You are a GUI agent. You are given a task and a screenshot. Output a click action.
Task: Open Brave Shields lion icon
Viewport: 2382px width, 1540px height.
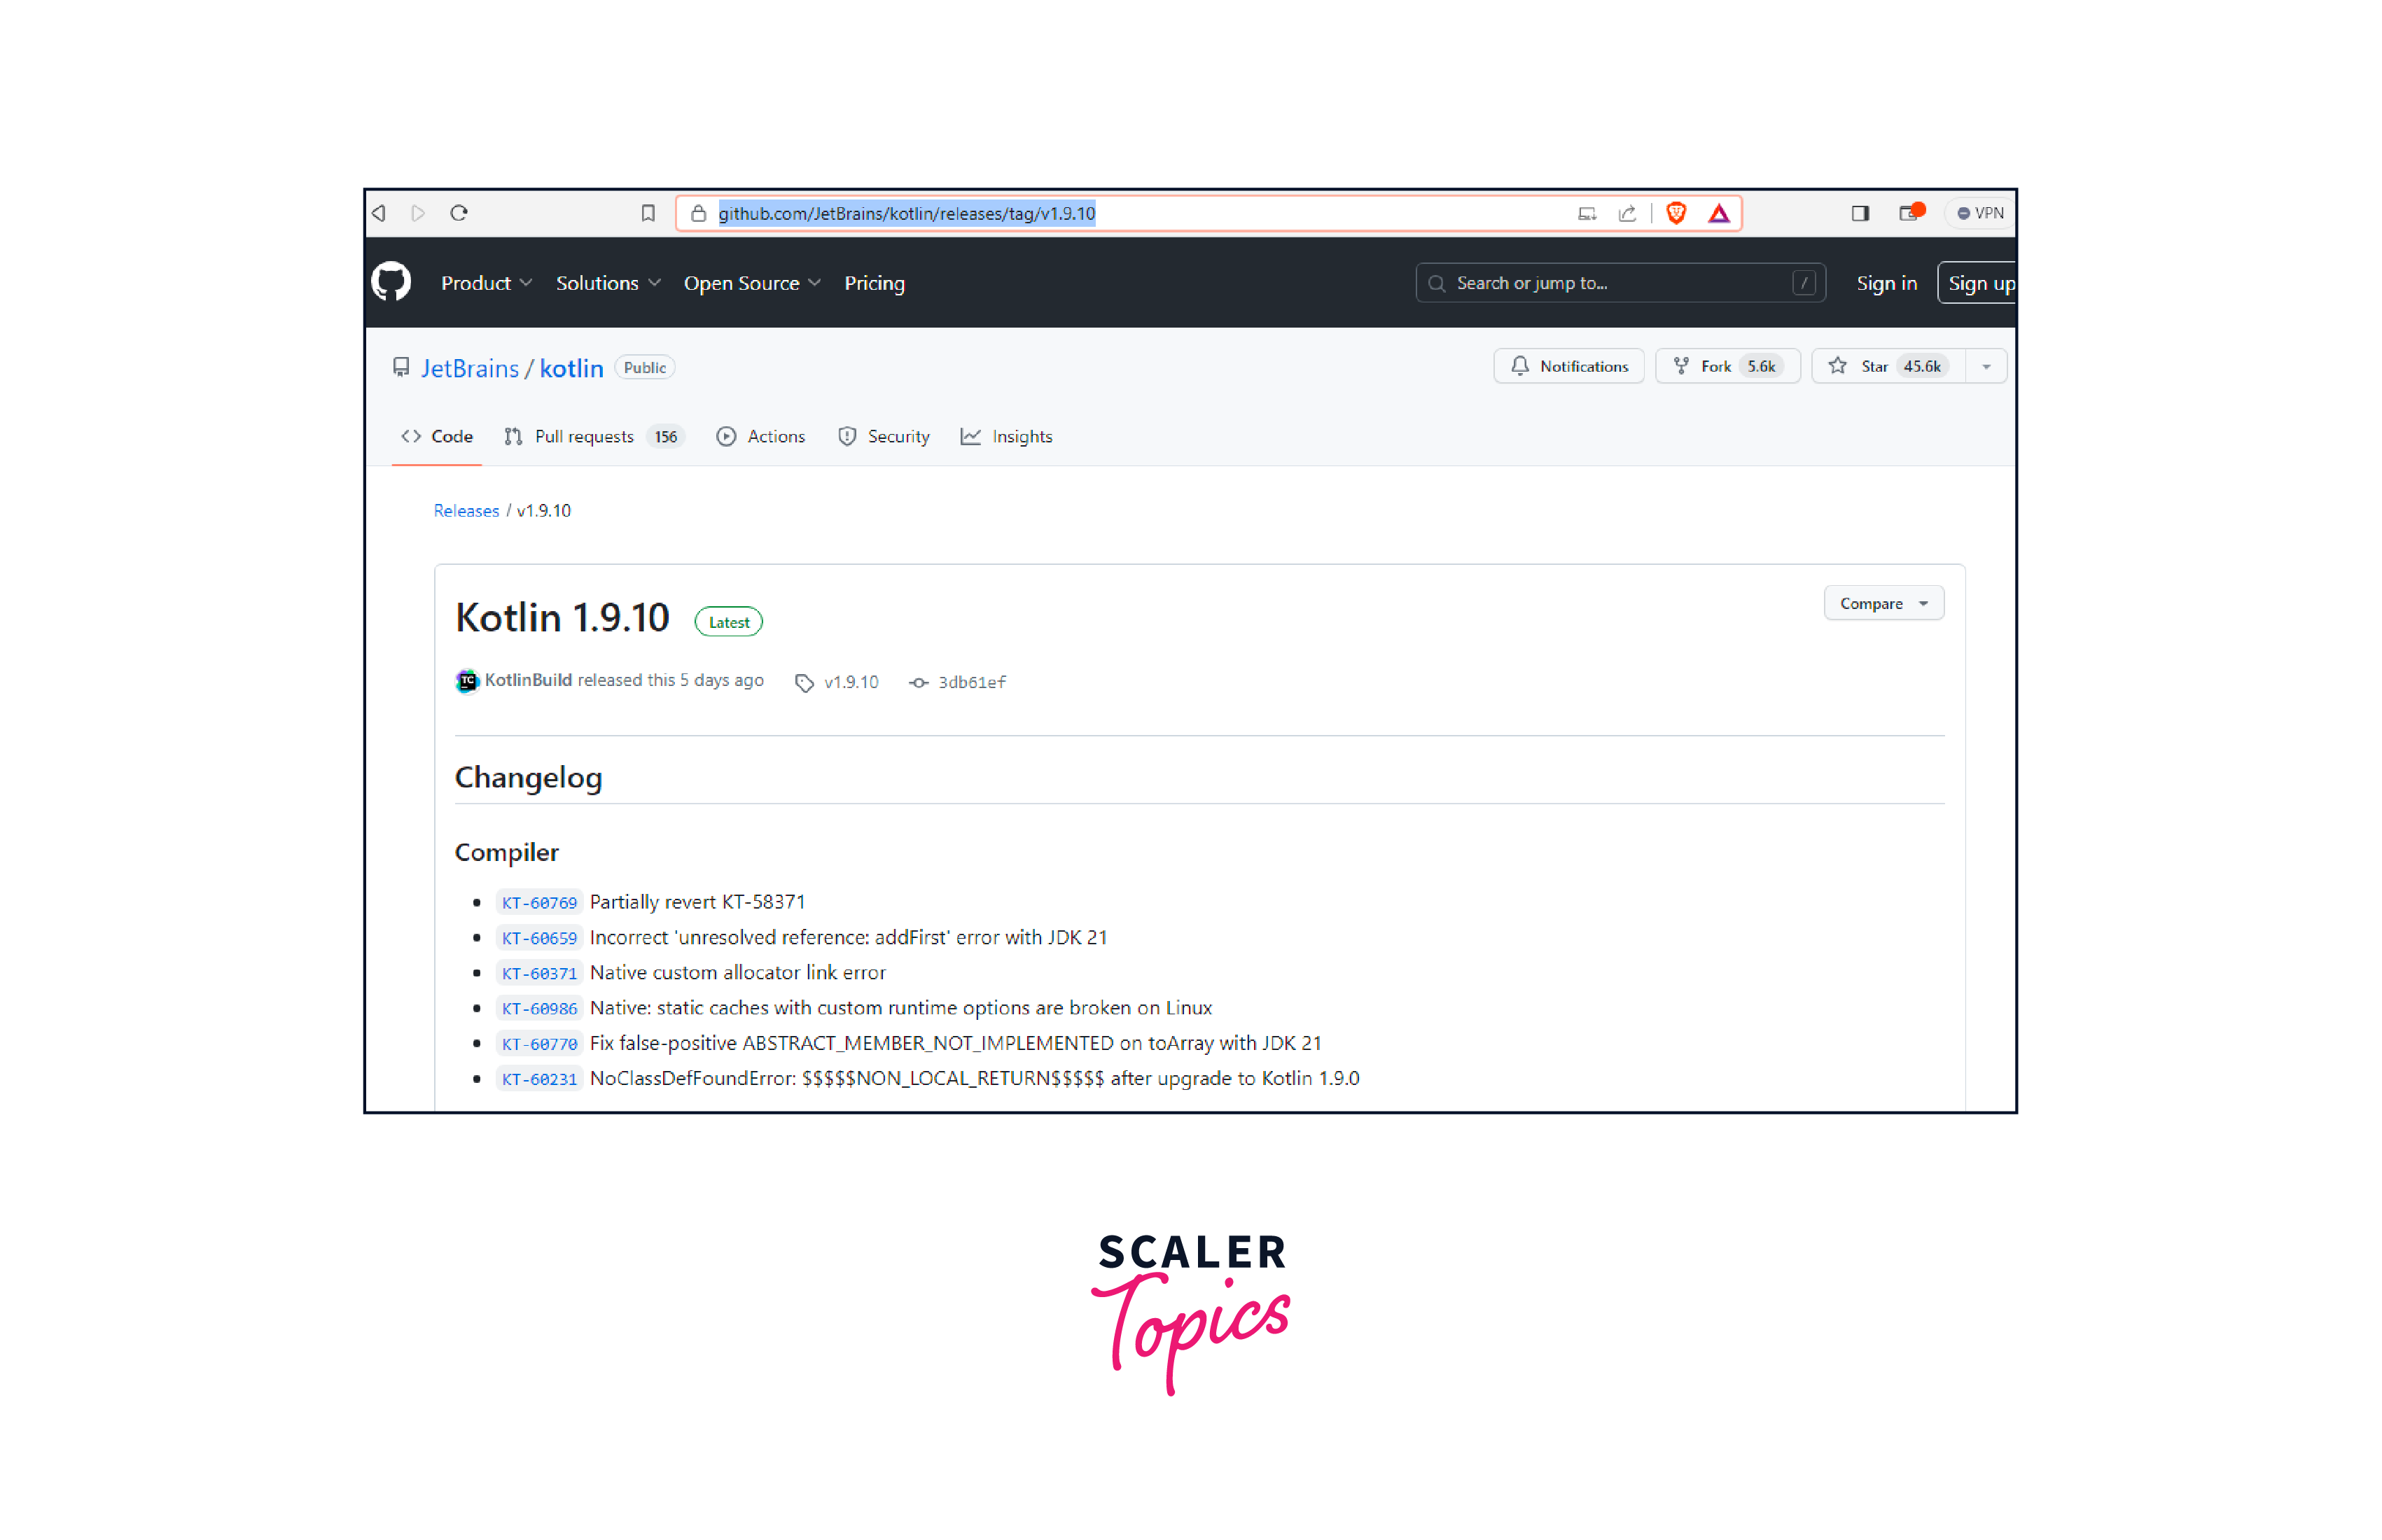pos(1676,213)
